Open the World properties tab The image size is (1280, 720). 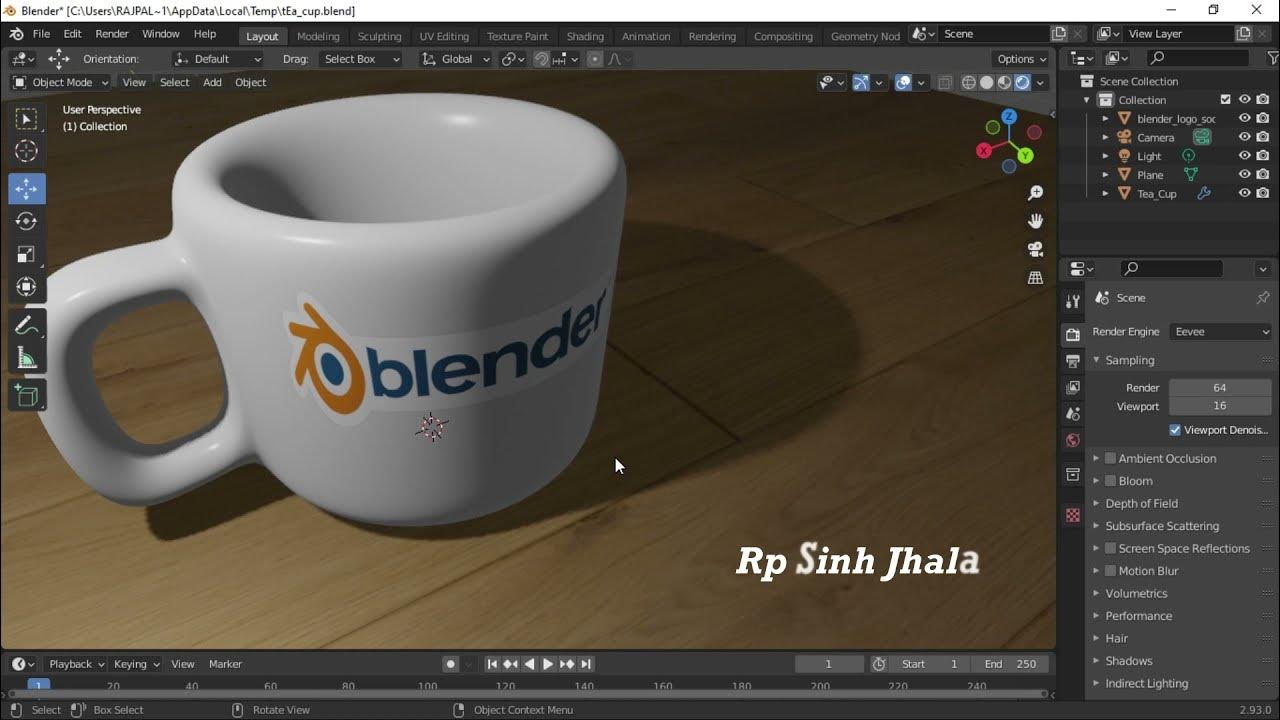pos(1073,440)
